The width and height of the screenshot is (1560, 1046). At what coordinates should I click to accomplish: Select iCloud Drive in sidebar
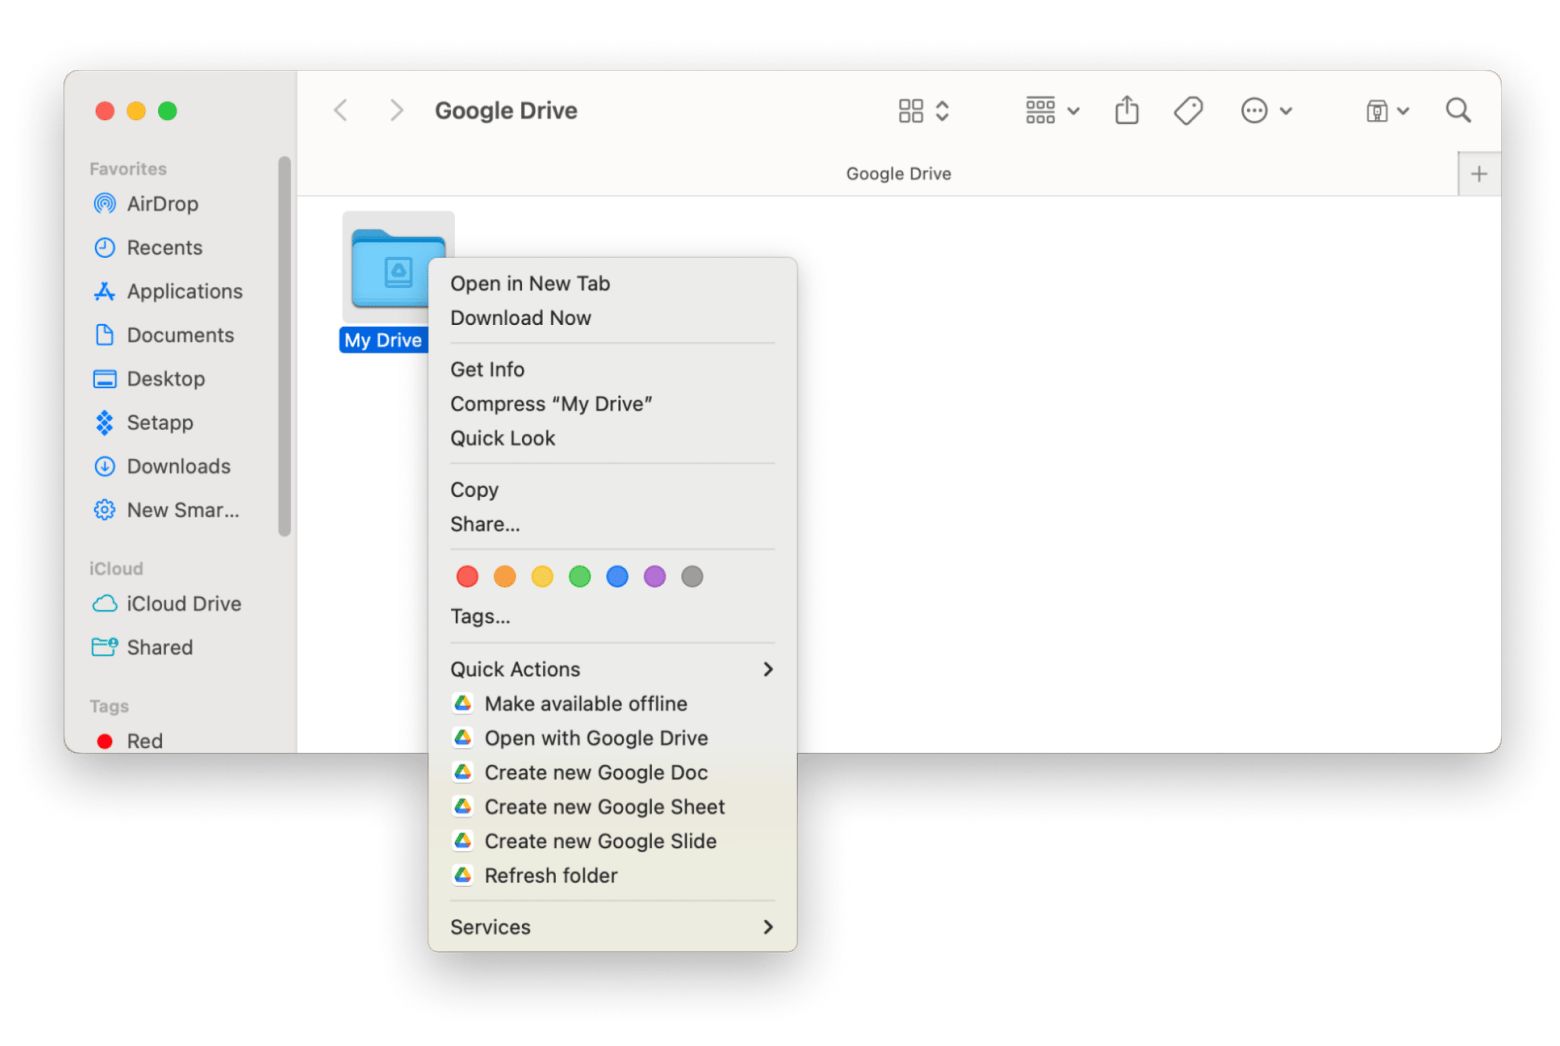point(183,604)
